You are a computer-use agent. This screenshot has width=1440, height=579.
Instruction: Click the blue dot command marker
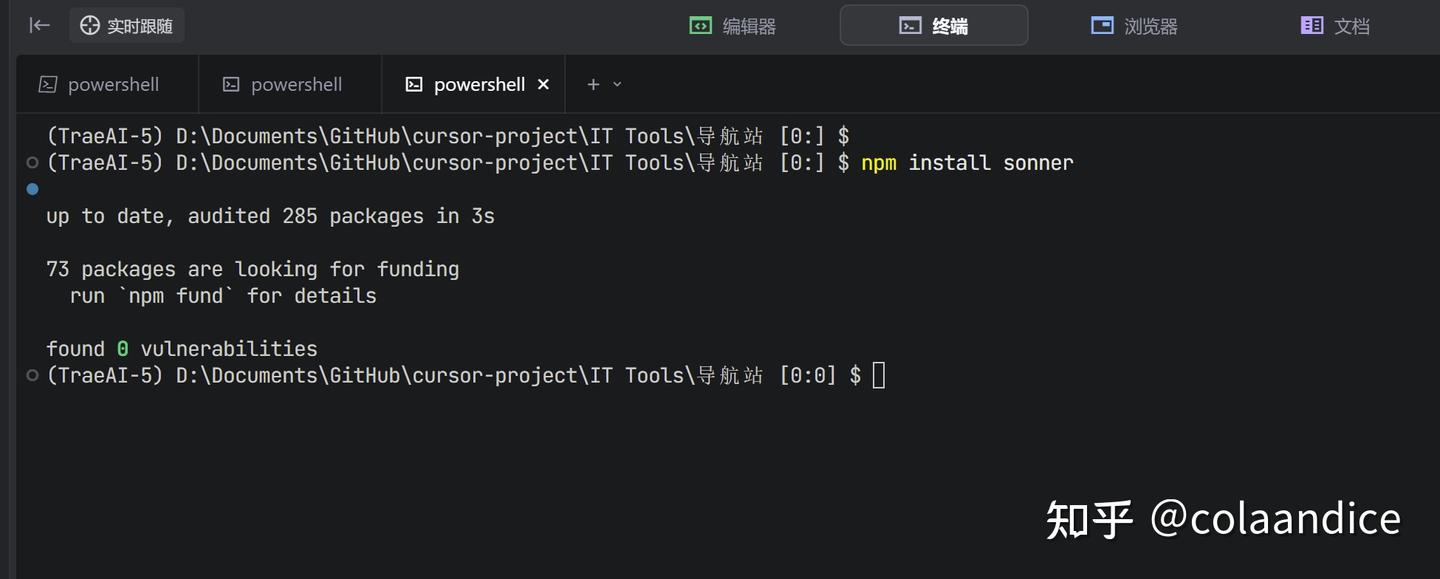(x=33, y=189)
